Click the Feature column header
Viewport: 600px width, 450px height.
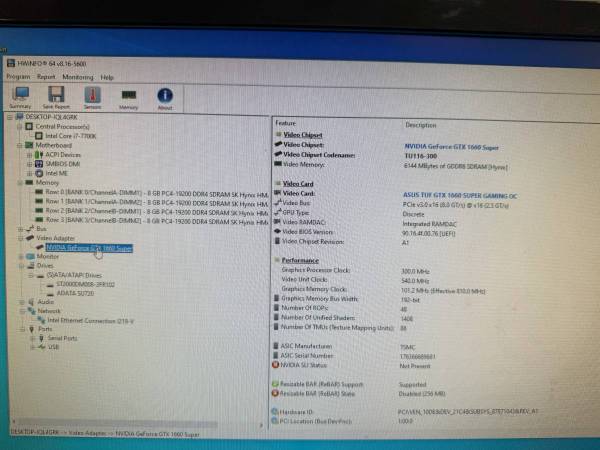(288, 125)
